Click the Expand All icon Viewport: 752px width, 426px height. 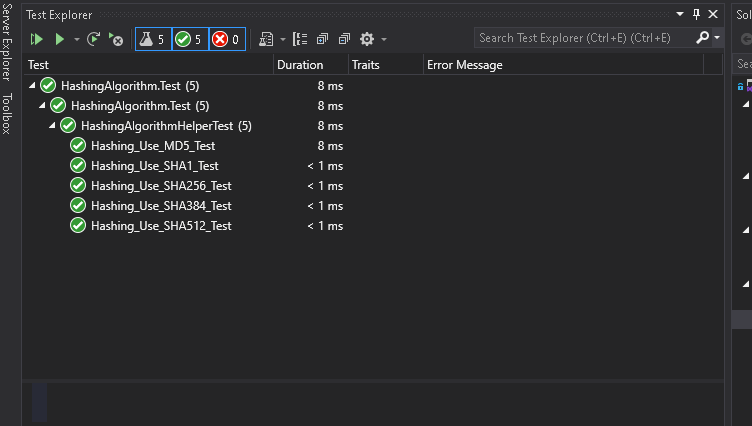322,39
